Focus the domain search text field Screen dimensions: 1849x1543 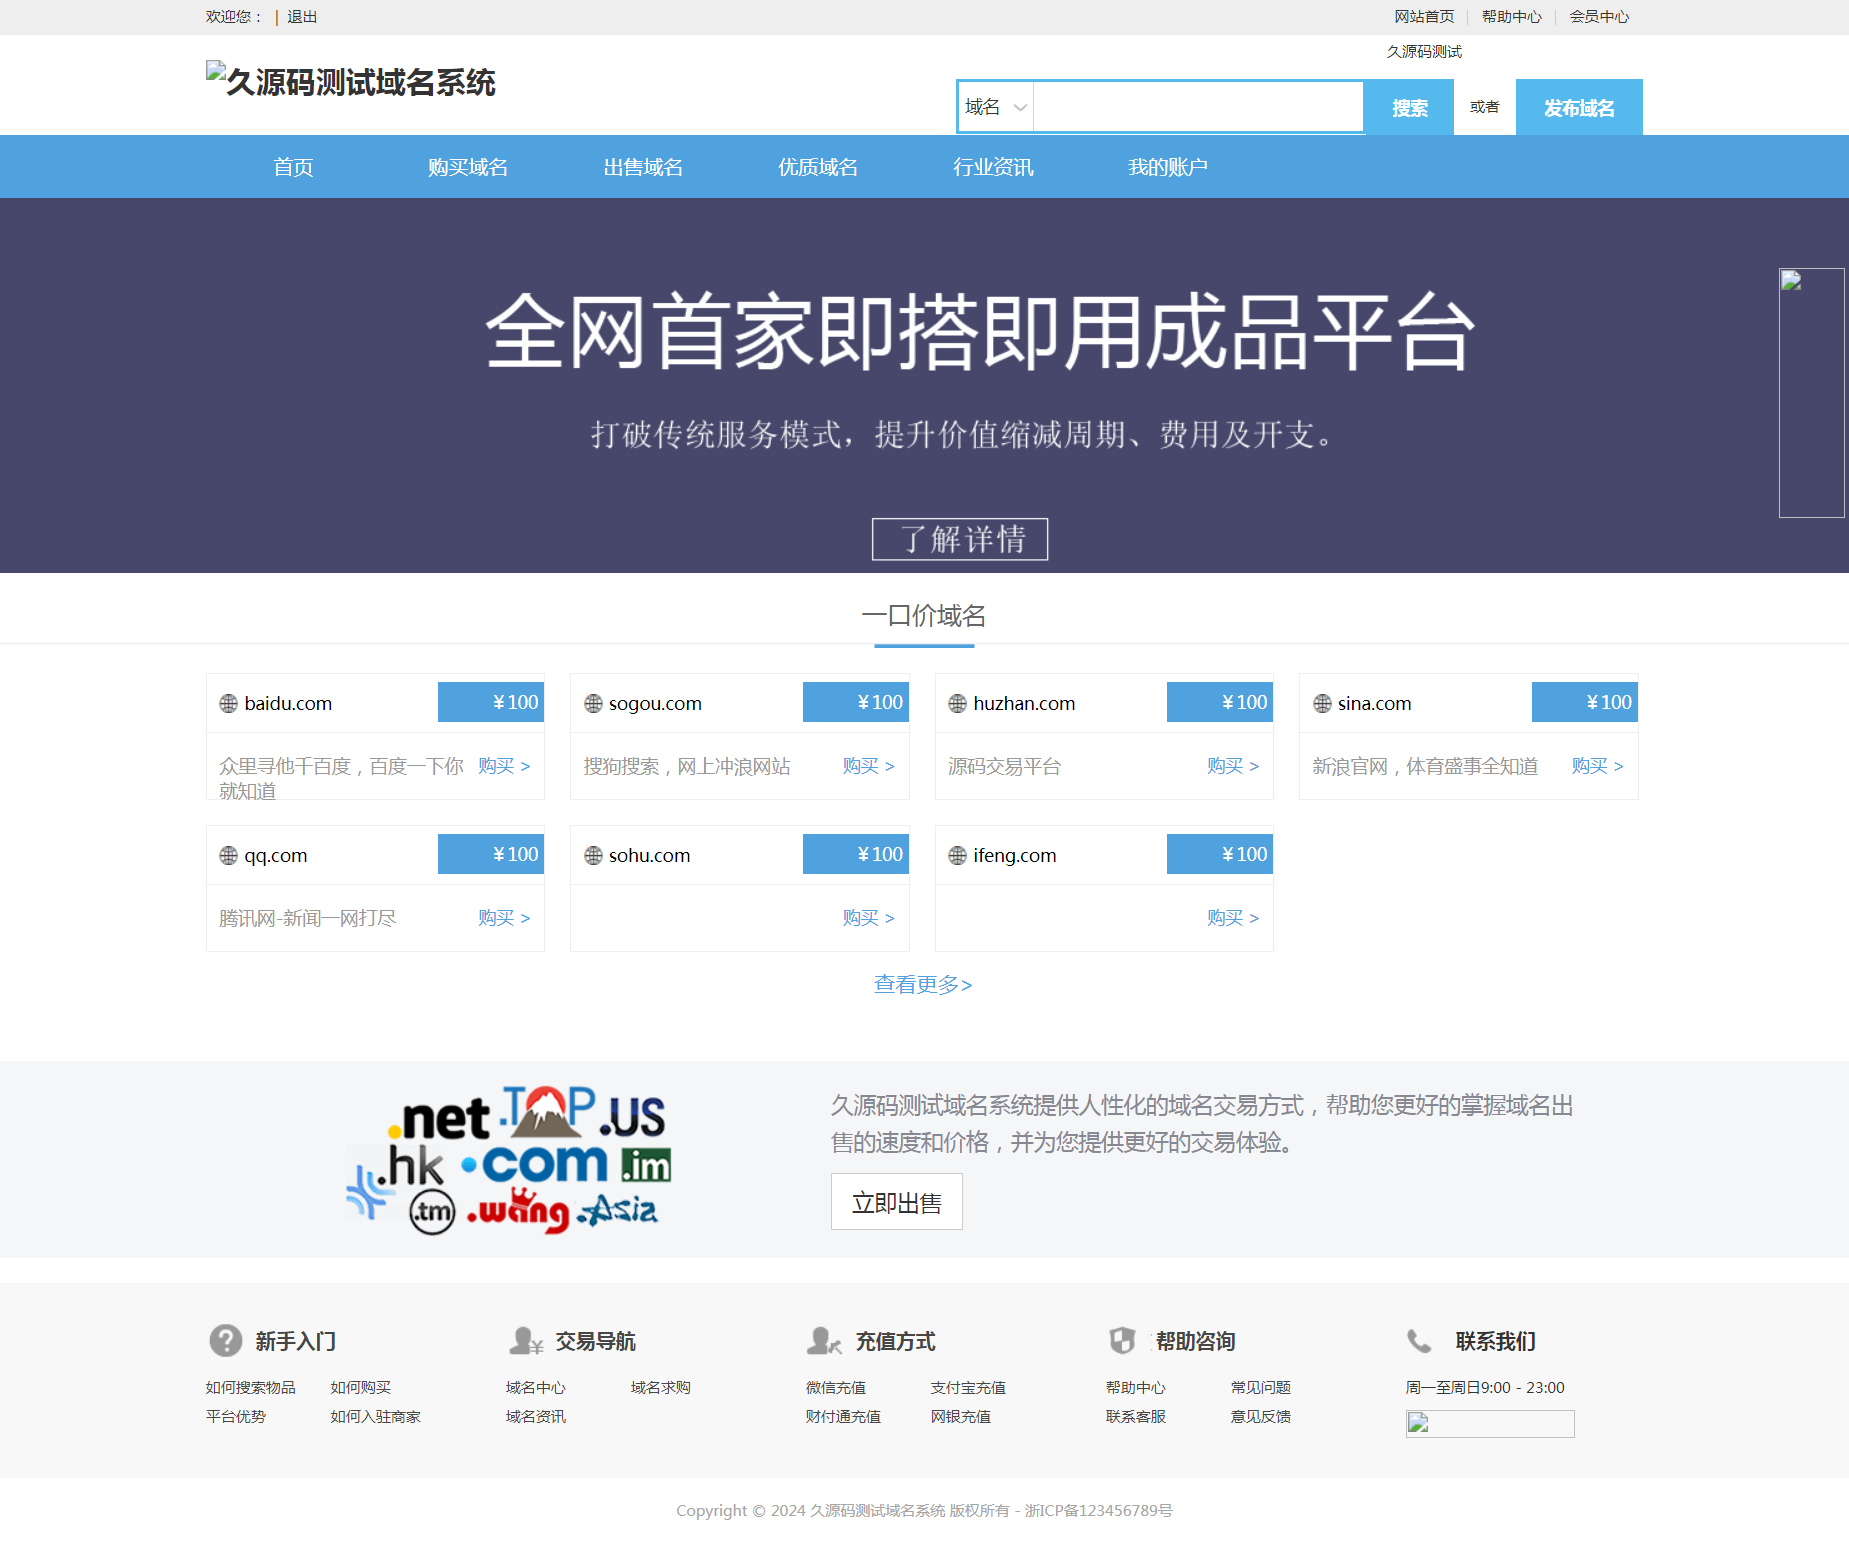click(x=1197, y=107)
